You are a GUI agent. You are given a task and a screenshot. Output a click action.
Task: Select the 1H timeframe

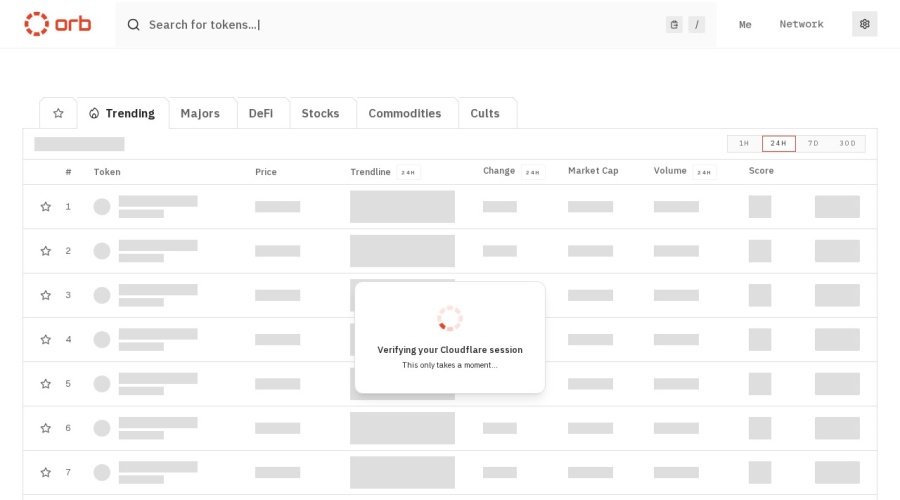(x=744, y=144)
